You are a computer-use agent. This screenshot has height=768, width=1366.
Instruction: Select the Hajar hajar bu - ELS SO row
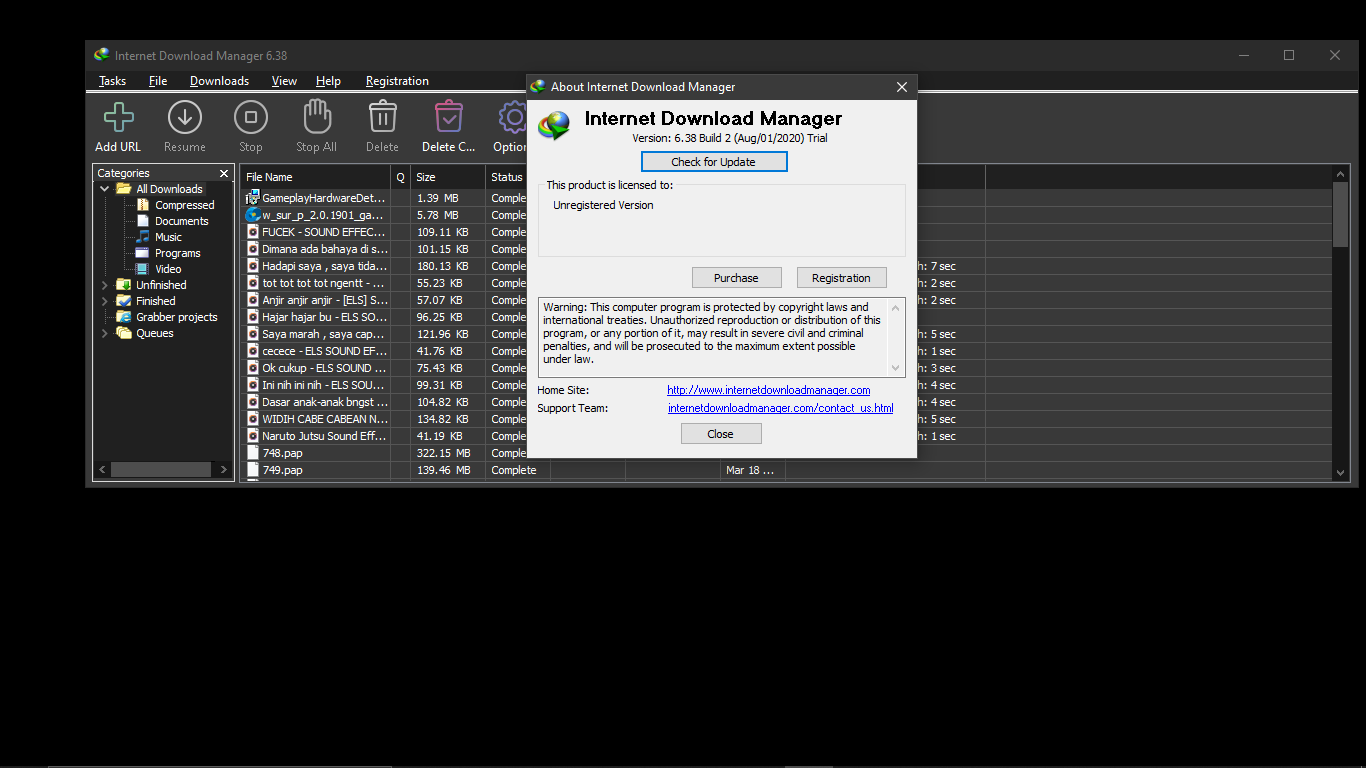click(786, 317)
